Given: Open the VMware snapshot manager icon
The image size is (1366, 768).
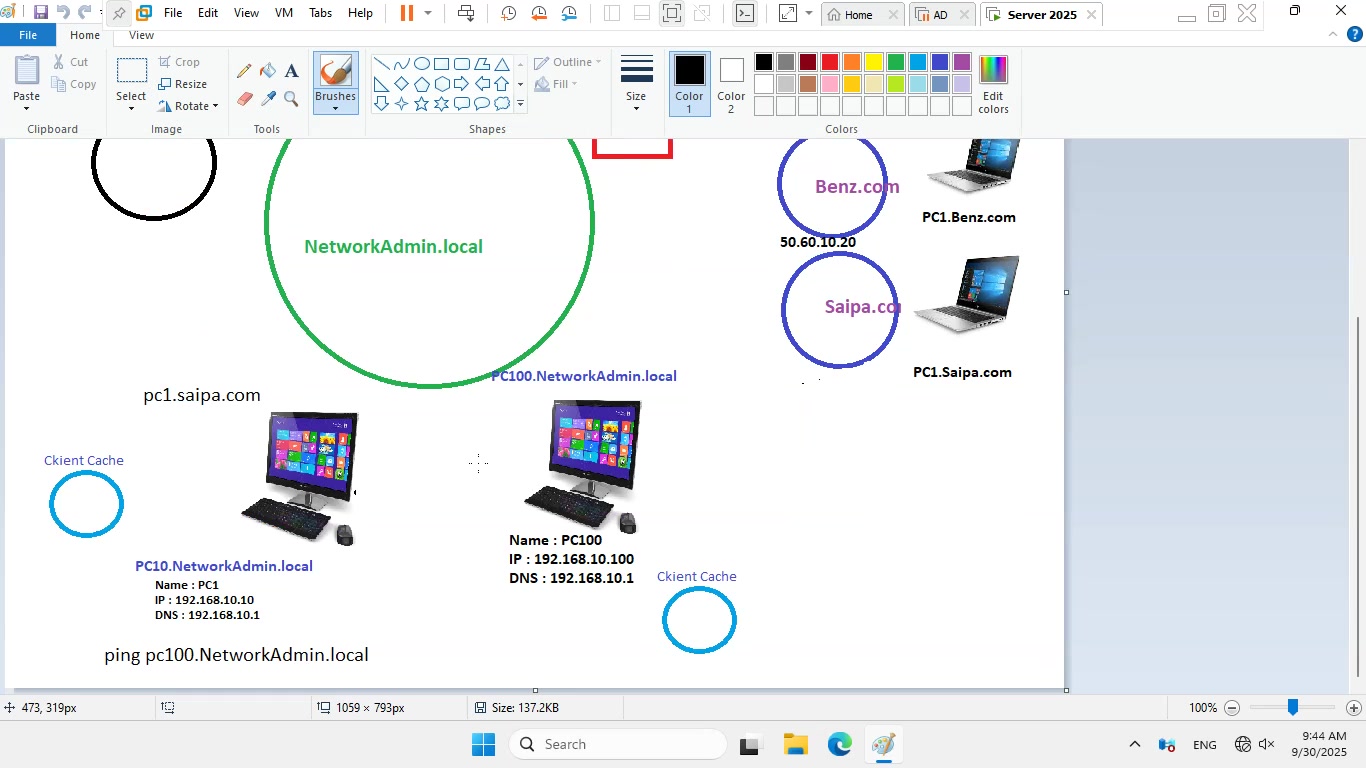Looking at the screenshot, I should coord(569,13).
